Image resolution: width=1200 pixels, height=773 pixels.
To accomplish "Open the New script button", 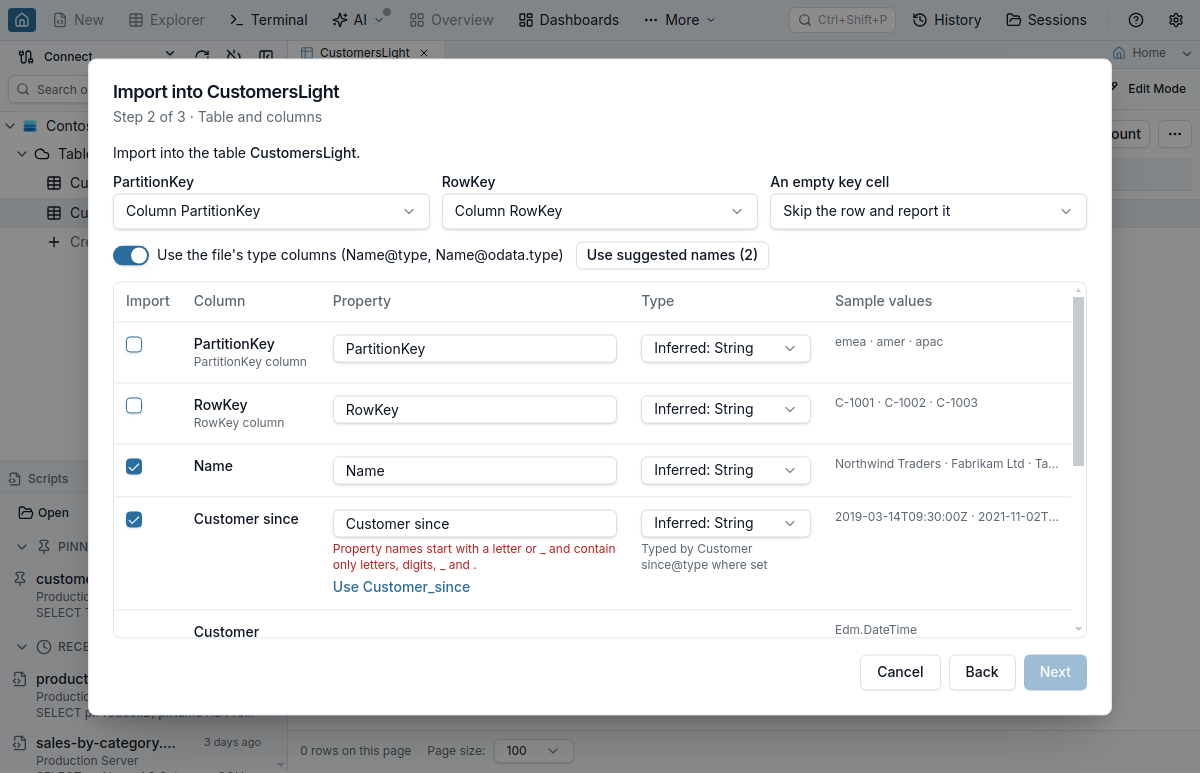I will pyautogui.click(x=78, y=20).
